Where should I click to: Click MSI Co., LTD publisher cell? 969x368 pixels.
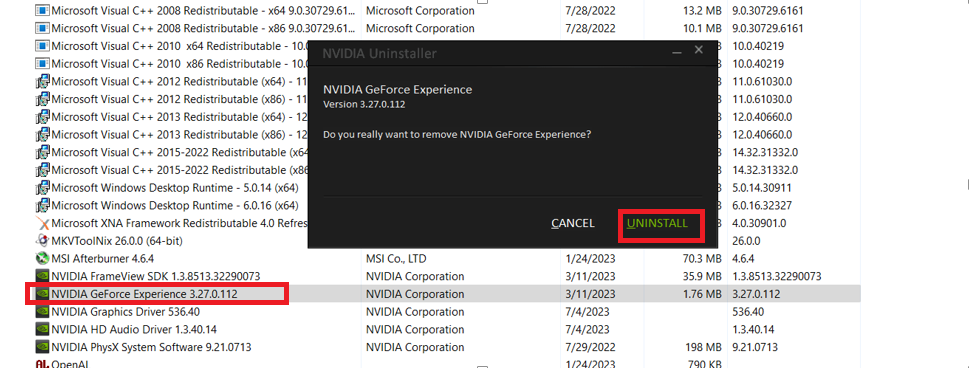coord(396,259)
